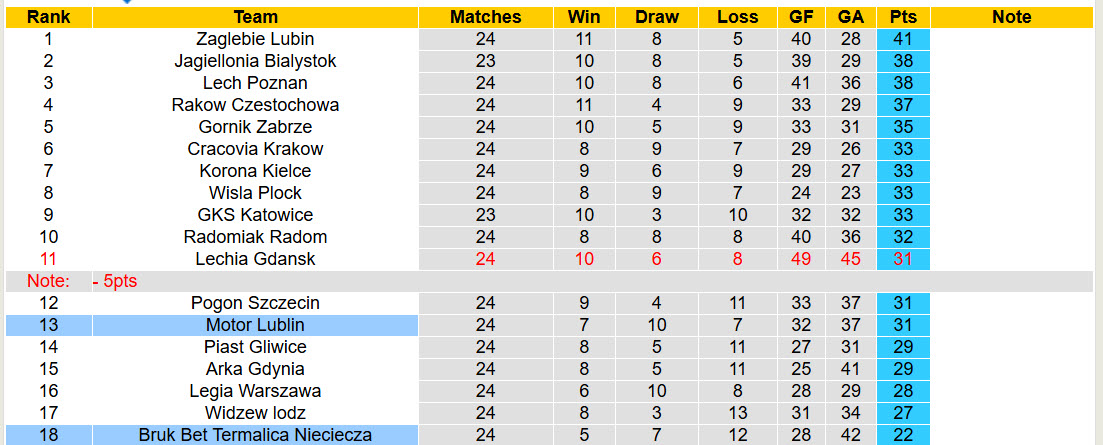Viewport: 1103px width, 445px height.
Task: Click Zaglebie Lubin's 41 points cell
Action: click(x=903, y=39)
